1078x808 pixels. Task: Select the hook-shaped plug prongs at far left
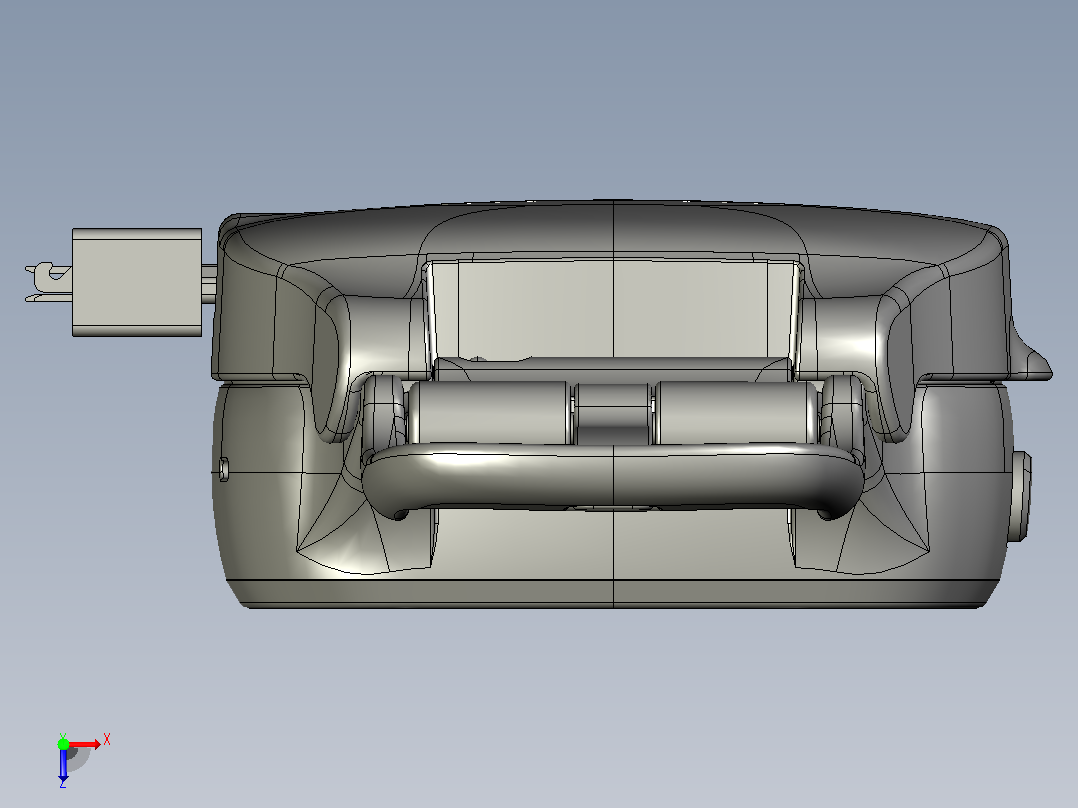48,283
